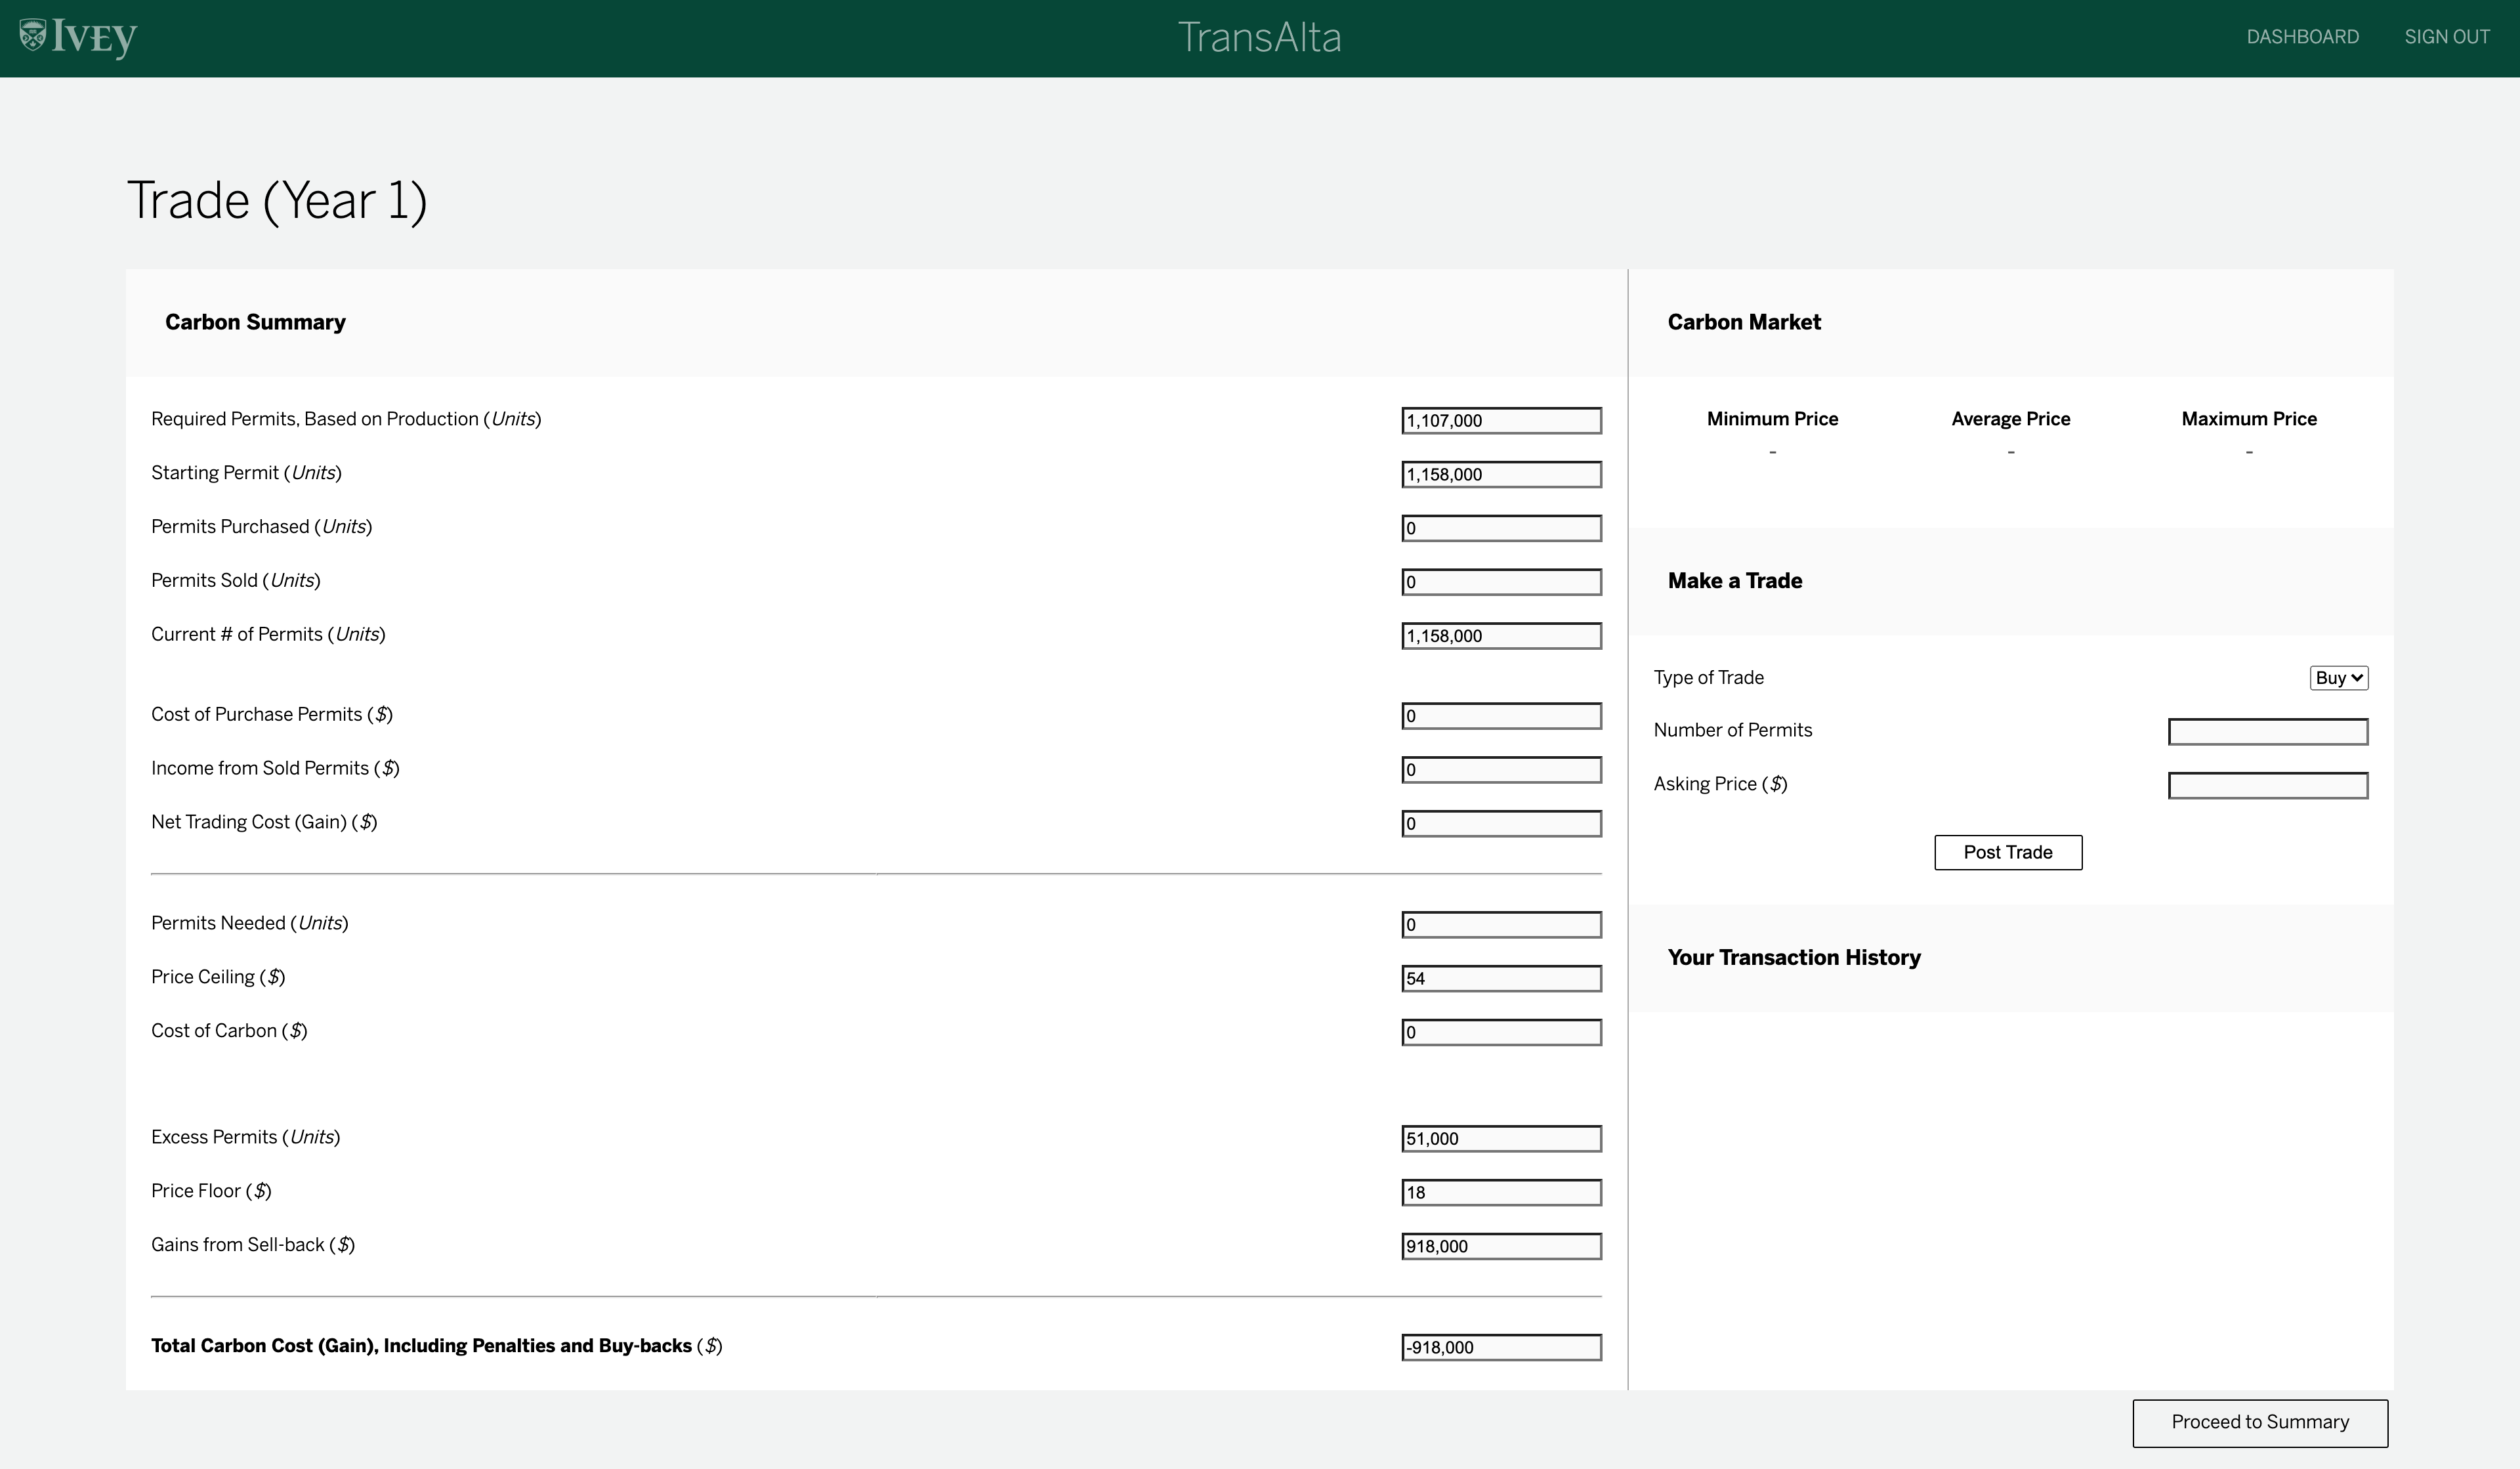The image size is (2520, 1469).
Task: Sign out of the application
Action: tap(2446, 37)
